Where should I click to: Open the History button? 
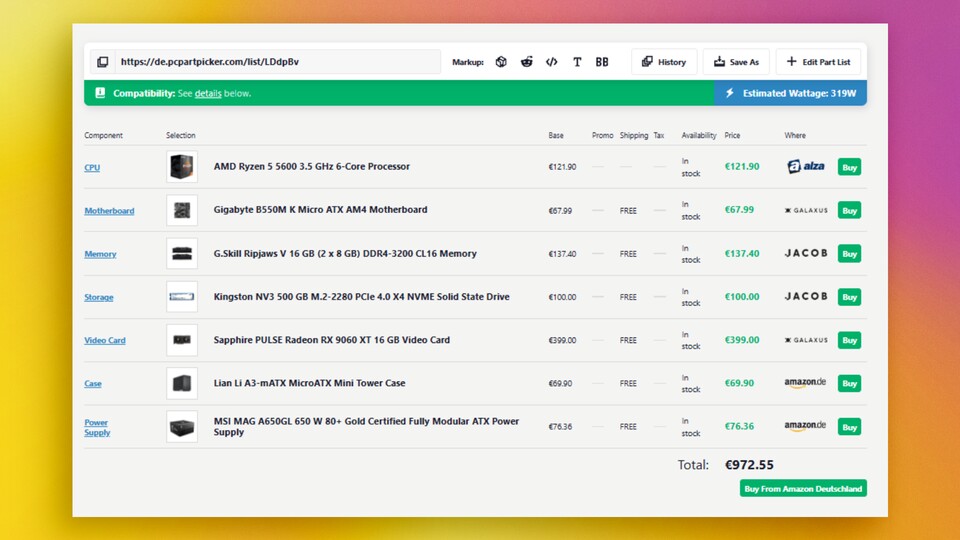[664, 62]
